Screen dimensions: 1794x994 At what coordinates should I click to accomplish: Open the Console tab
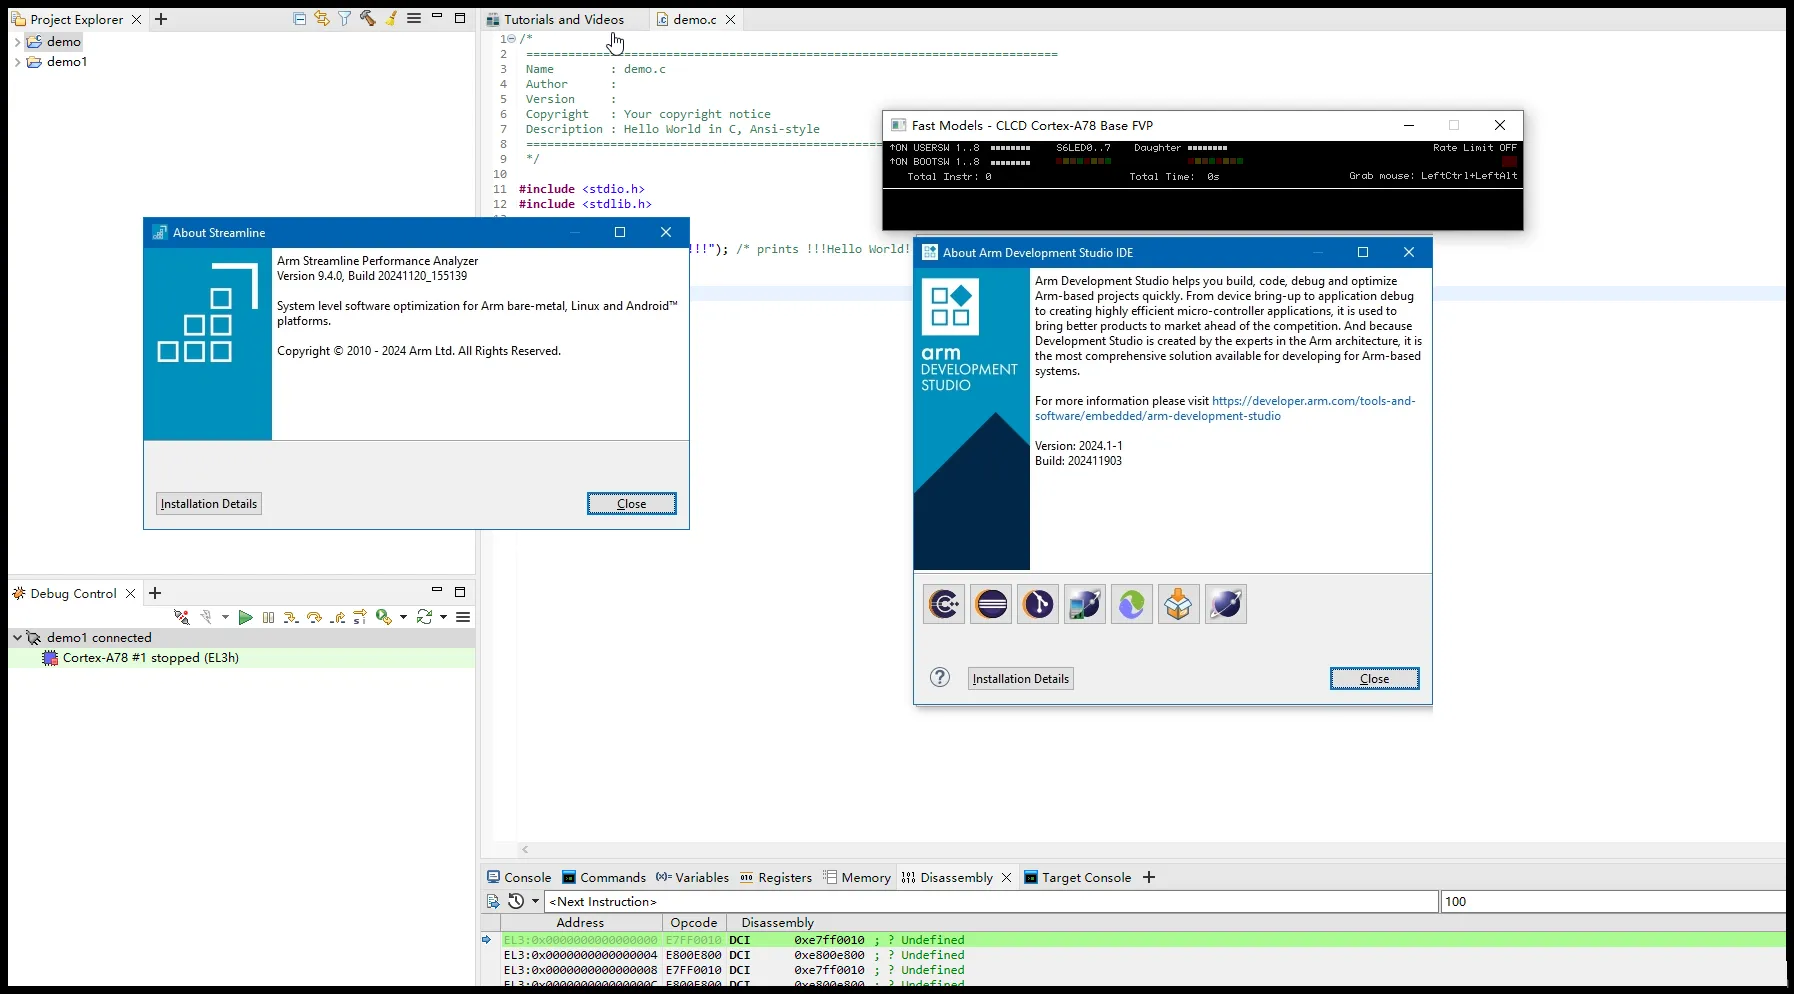click(519, 877)
